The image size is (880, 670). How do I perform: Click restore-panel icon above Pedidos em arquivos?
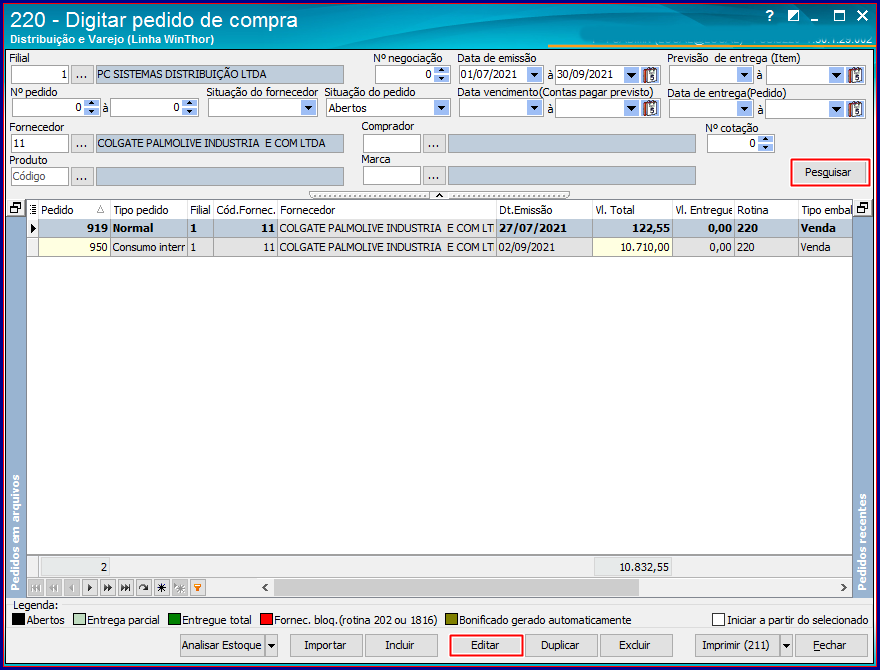coord(15,208)
